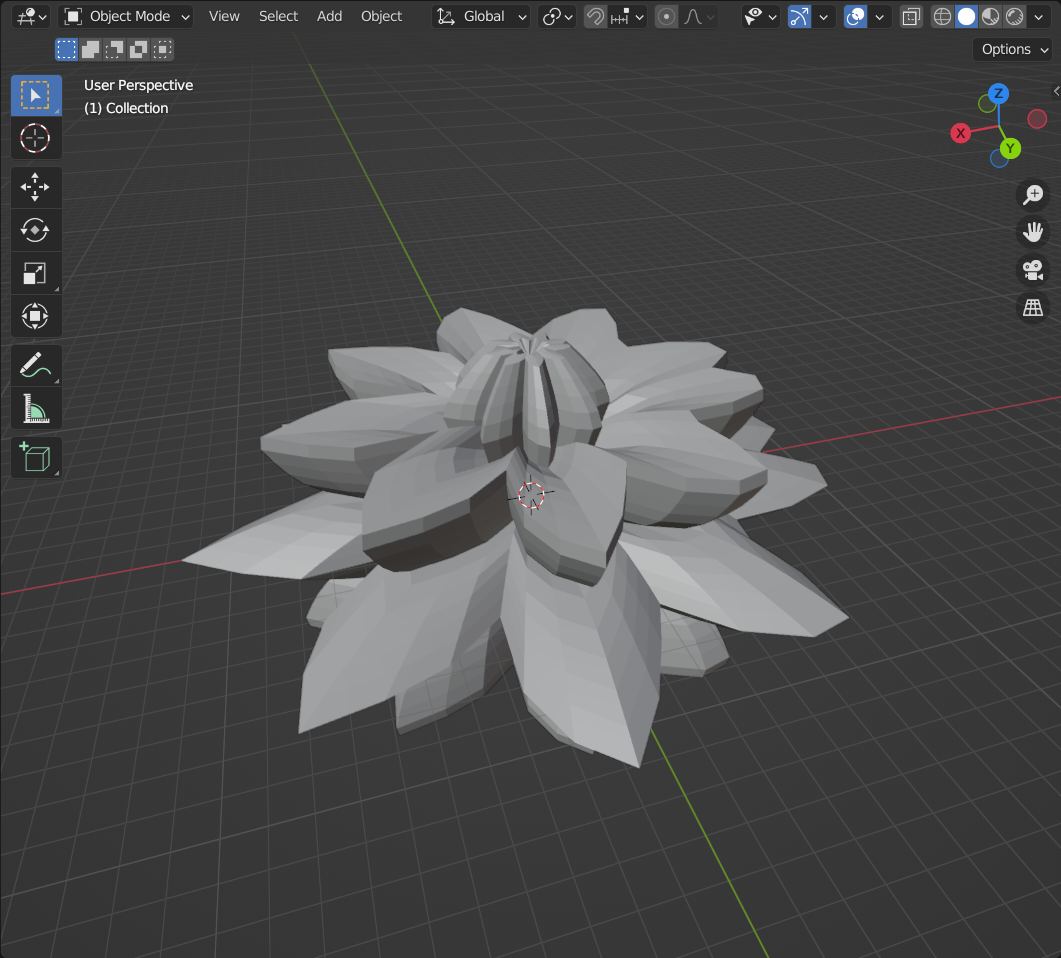Set selection mode to subtract

tap(114, 49)
